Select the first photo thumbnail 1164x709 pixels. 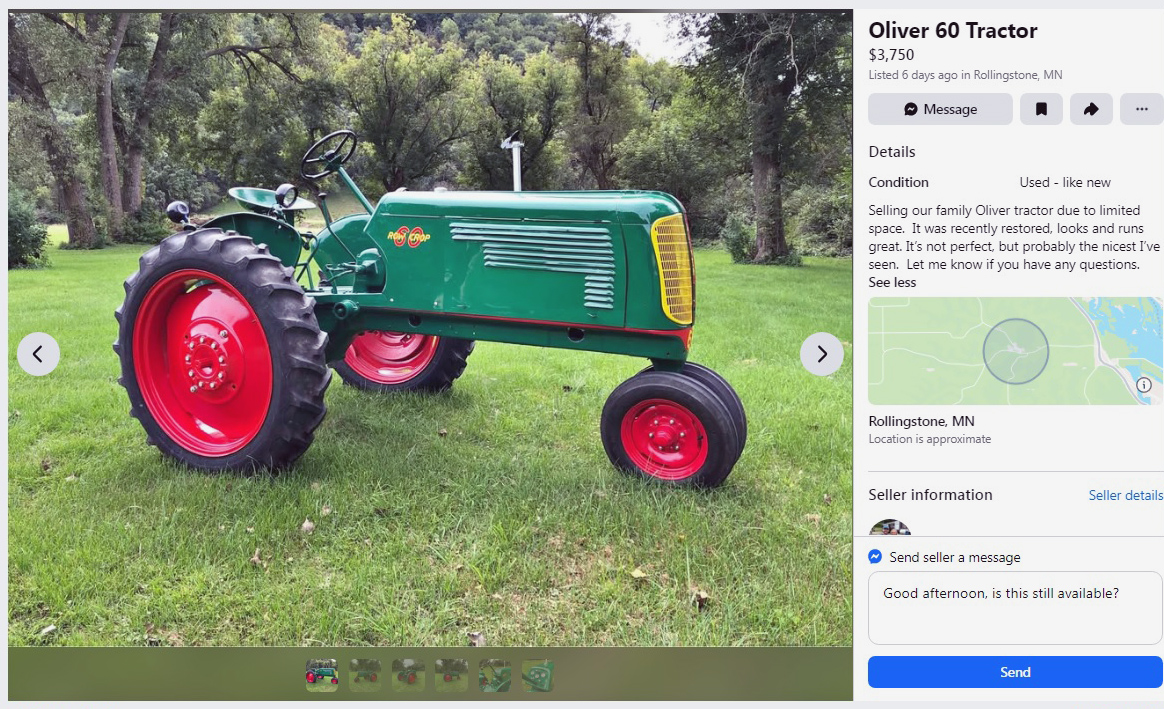click(x=321, y=675)
